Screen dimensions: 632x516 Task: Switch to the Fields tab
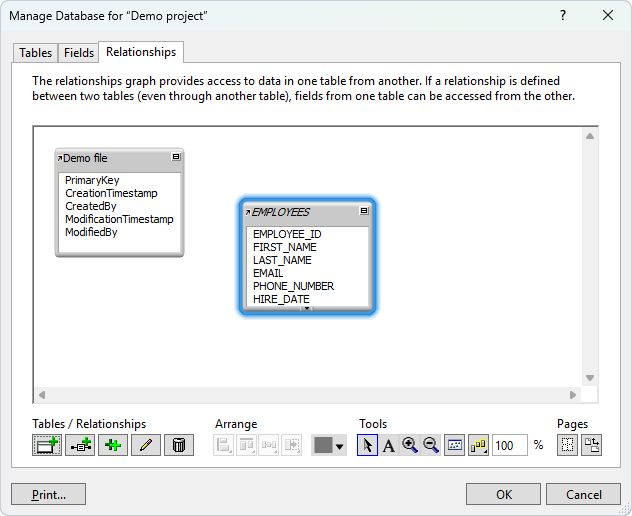point(79,53)
